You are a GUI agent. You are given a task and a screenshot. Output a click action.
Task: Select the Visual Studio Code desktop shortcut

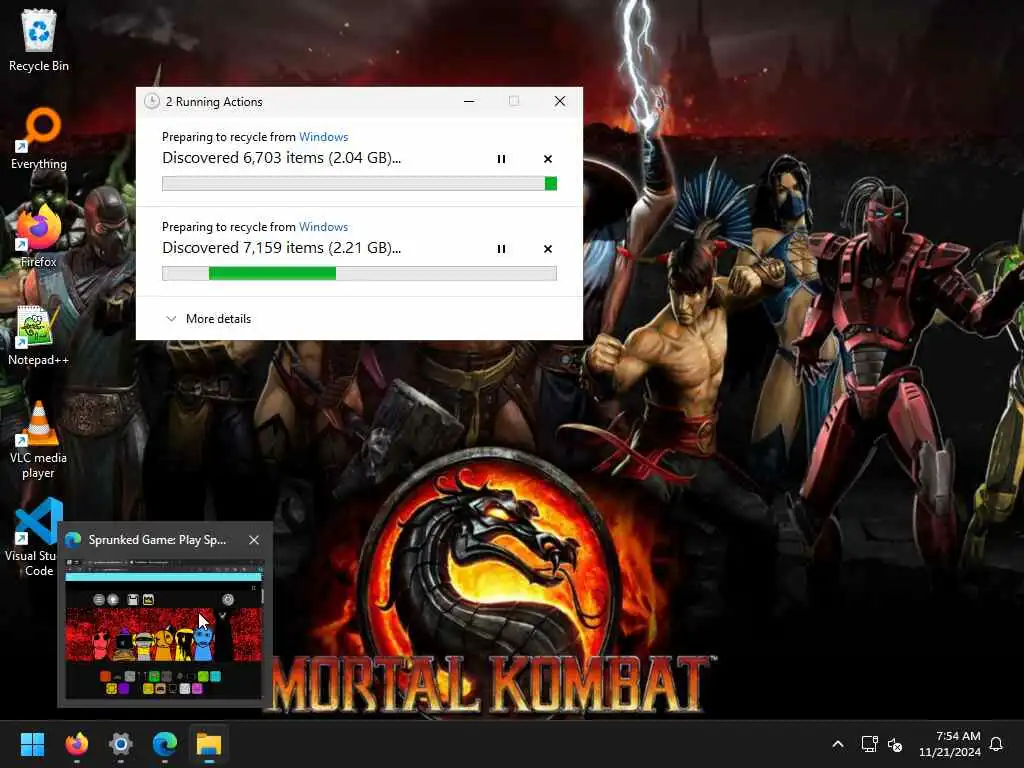pyautogui.click(x=31, y=537)
